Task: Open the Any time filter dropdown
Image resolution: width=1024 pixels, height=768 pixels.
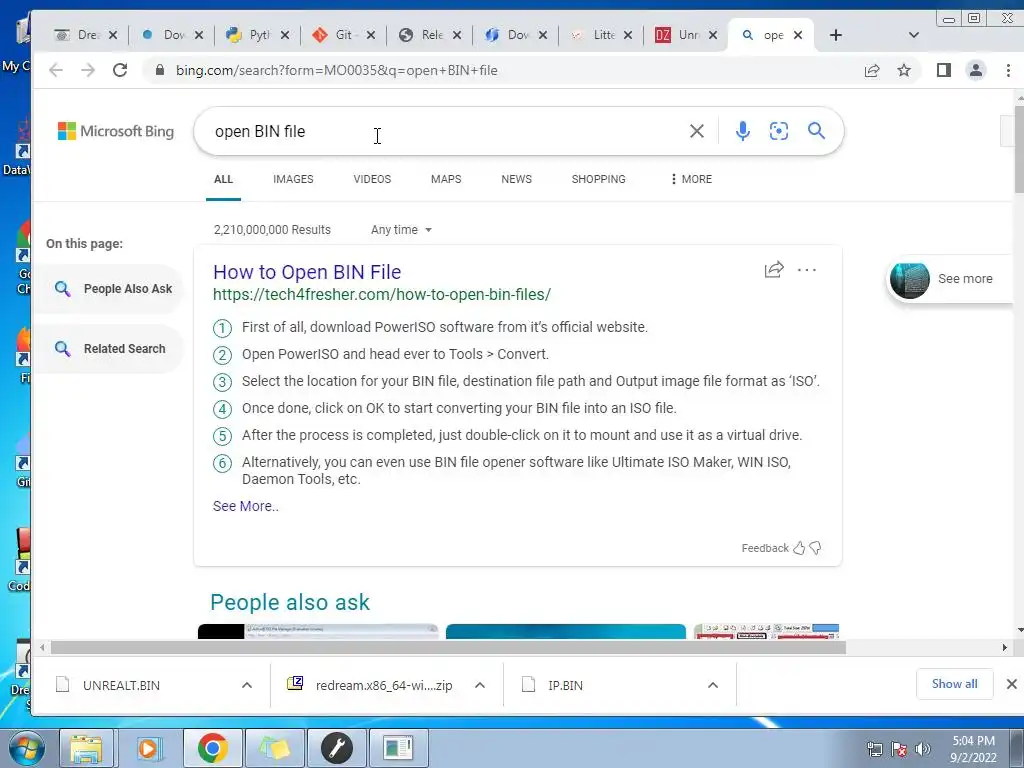Action: point(401,230)
